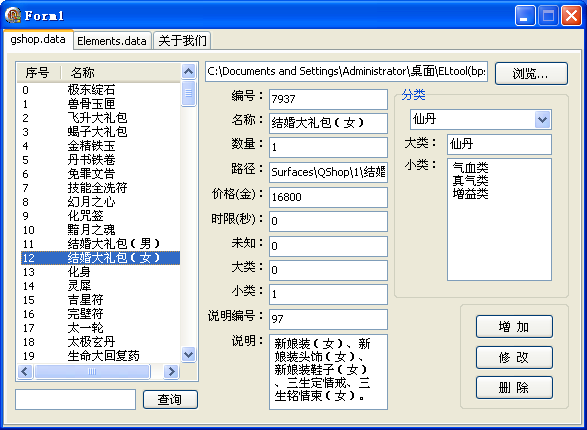
Task: Click the horizontal scroll right arrow
Action: (x=171, y=371)
